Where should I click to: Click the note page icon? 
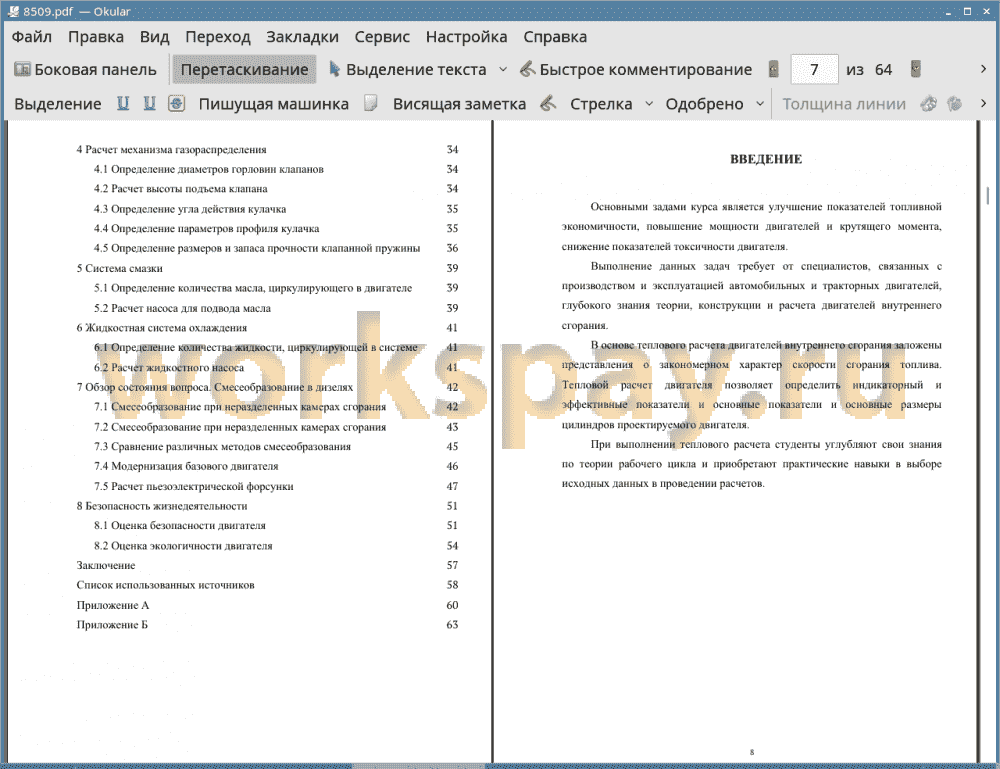pos(371,103)
